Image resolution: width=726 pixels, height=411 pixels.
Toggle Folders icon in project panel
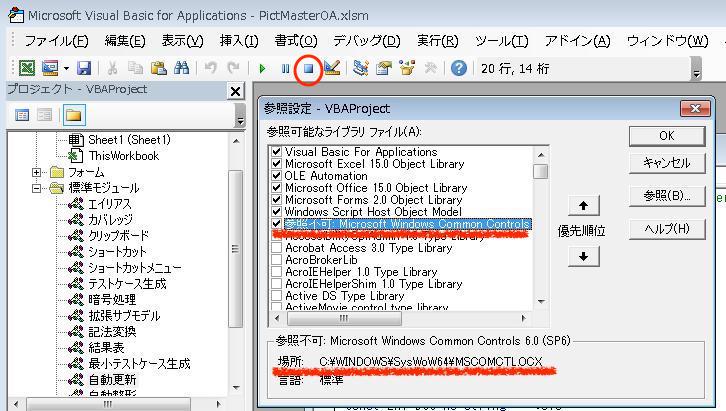pos(74,115)
